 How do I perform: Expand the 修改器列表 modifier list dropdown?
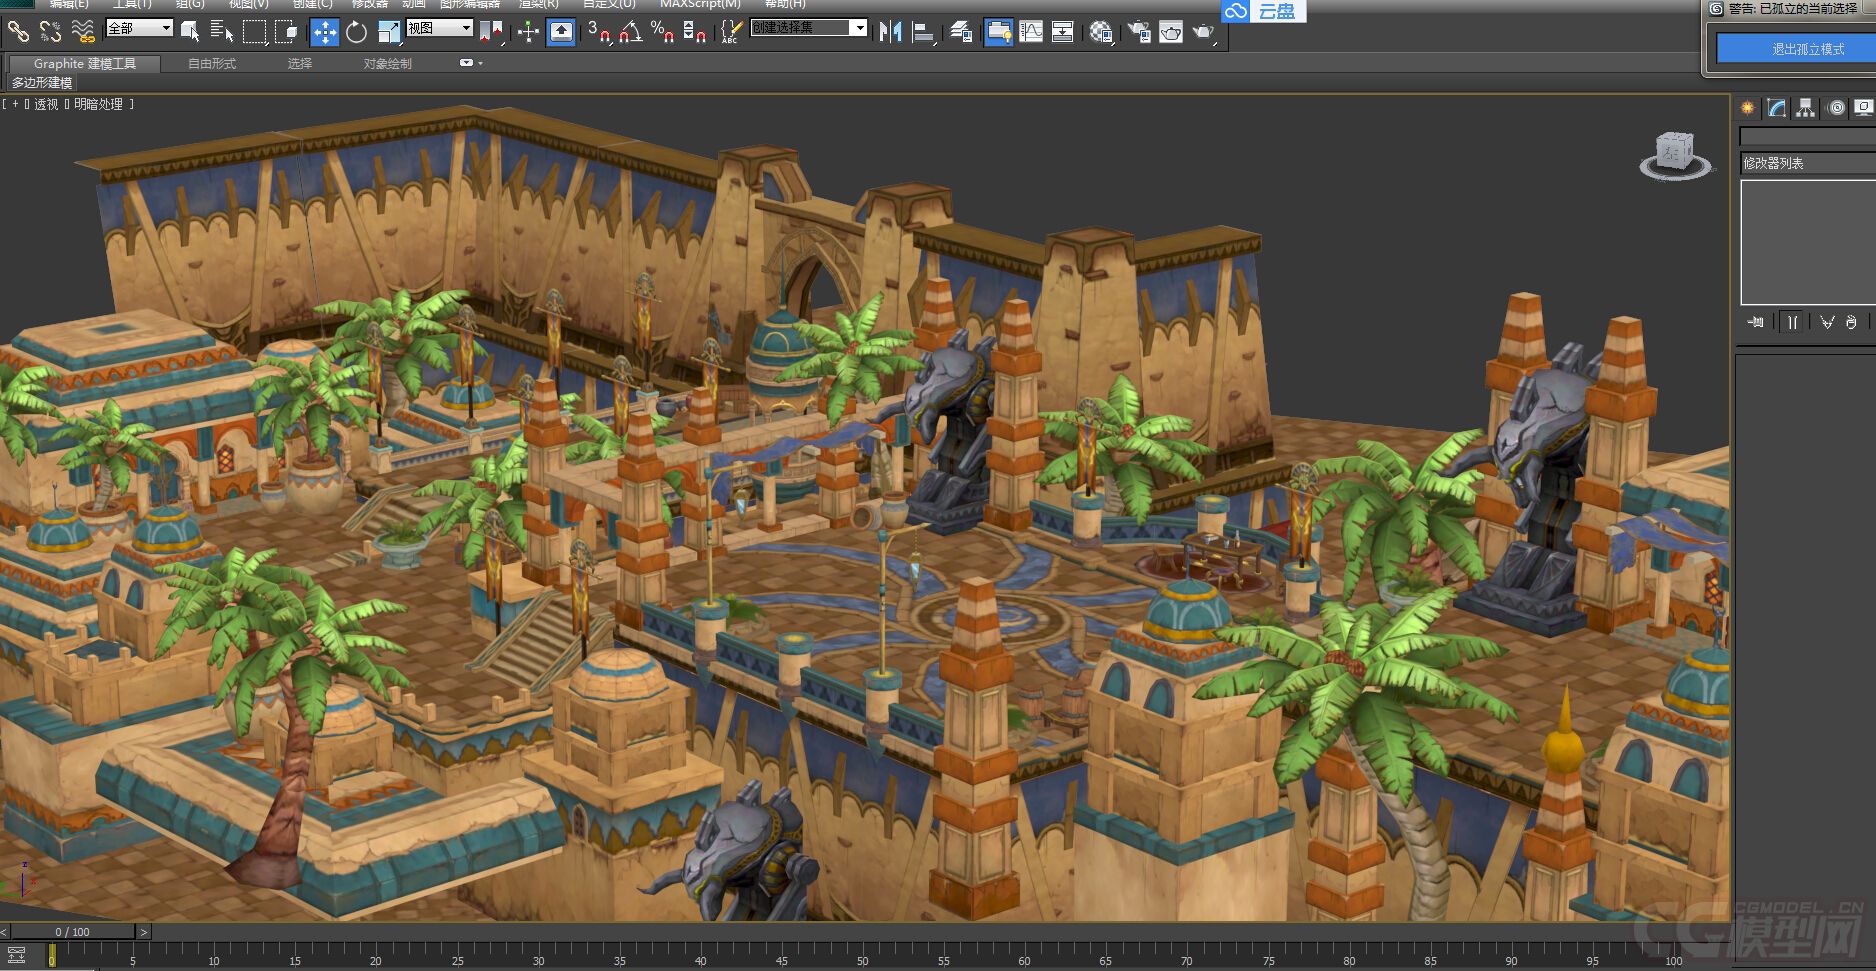tap(1808, 163)
